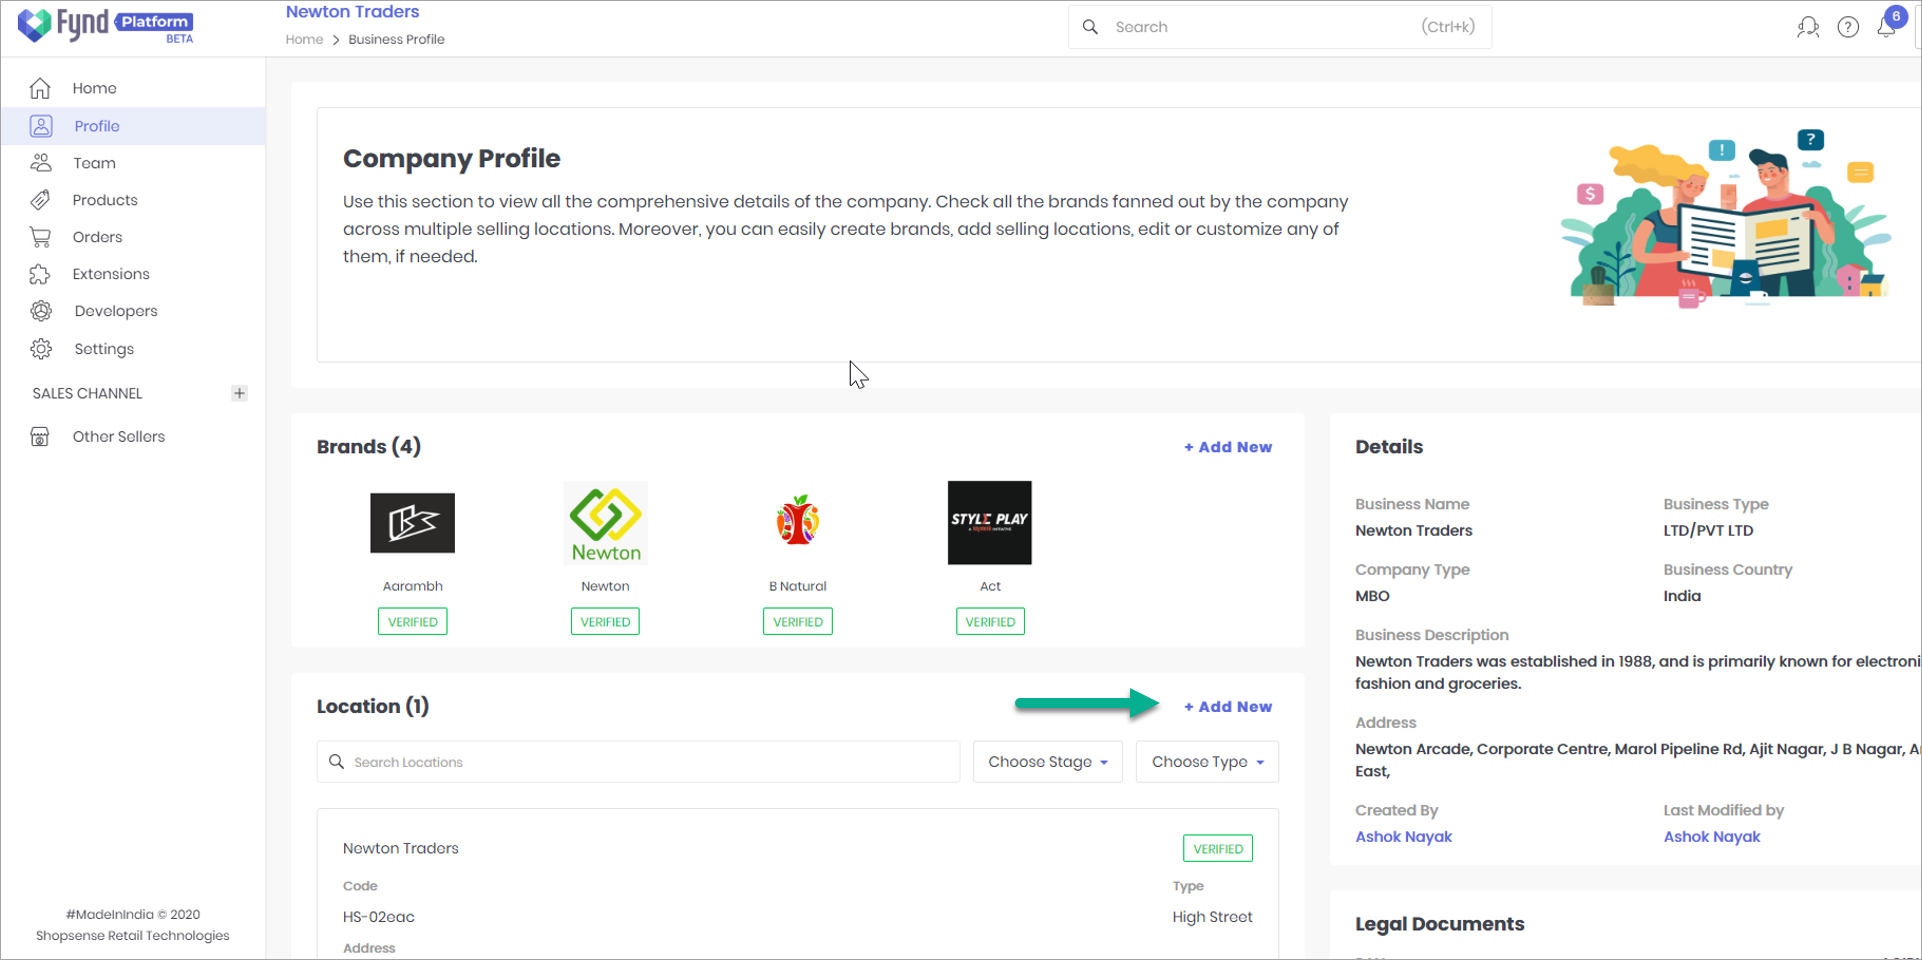Click the Extensions puzzle icon in sidebar
This screenshot has height=960, width=1922.
40,274
